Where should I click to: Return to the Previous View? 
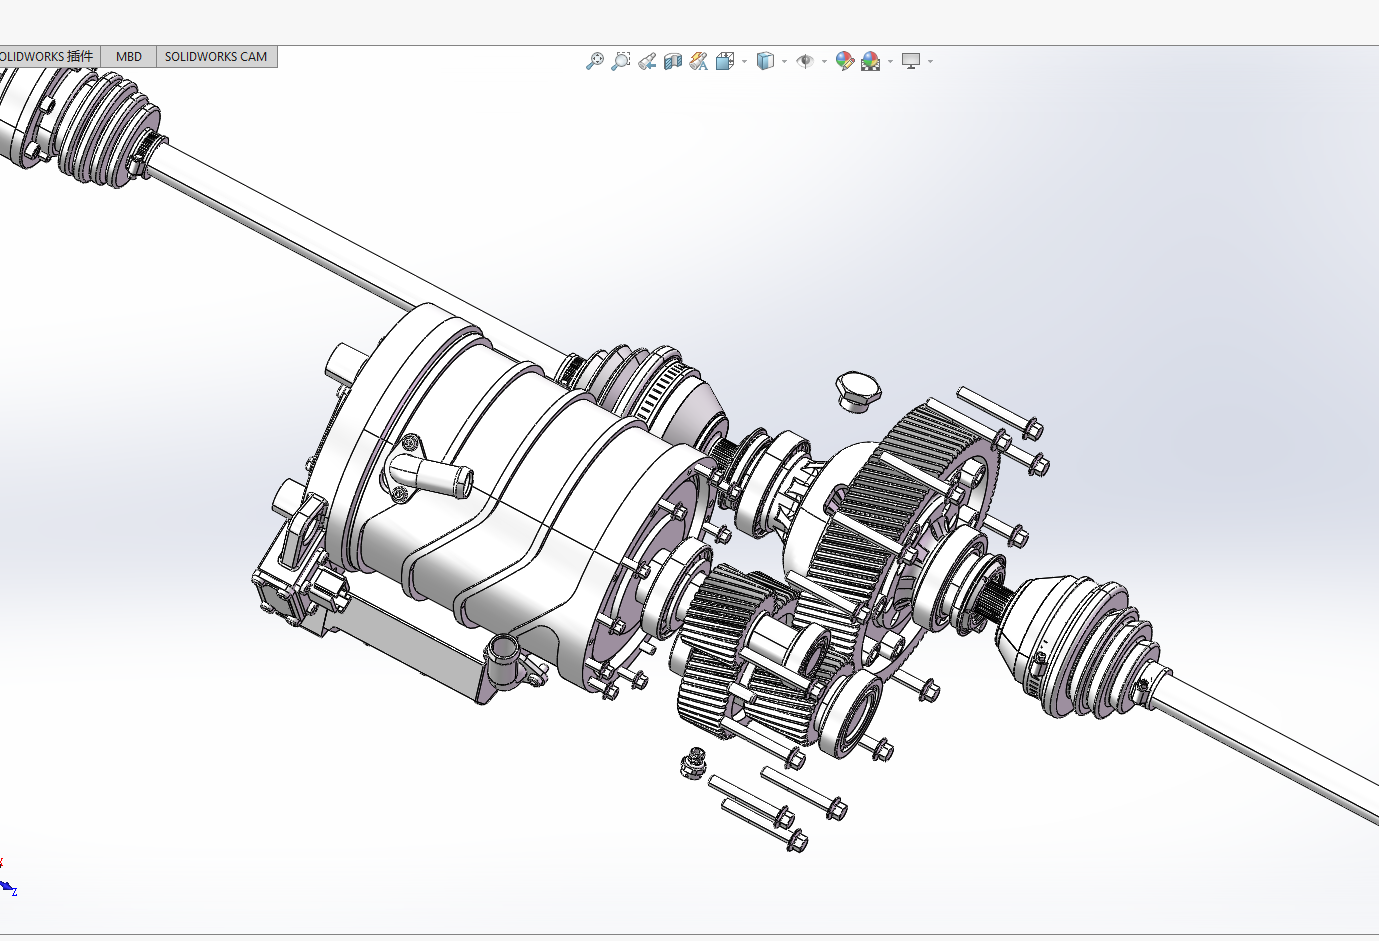point(647,61)
